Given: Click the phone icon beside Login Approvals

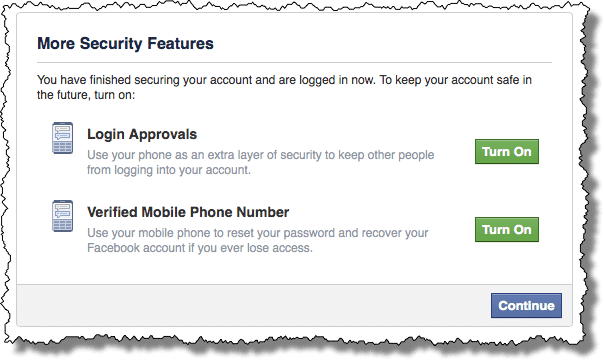Looking at the screenshot, I should tap(62, 138).
